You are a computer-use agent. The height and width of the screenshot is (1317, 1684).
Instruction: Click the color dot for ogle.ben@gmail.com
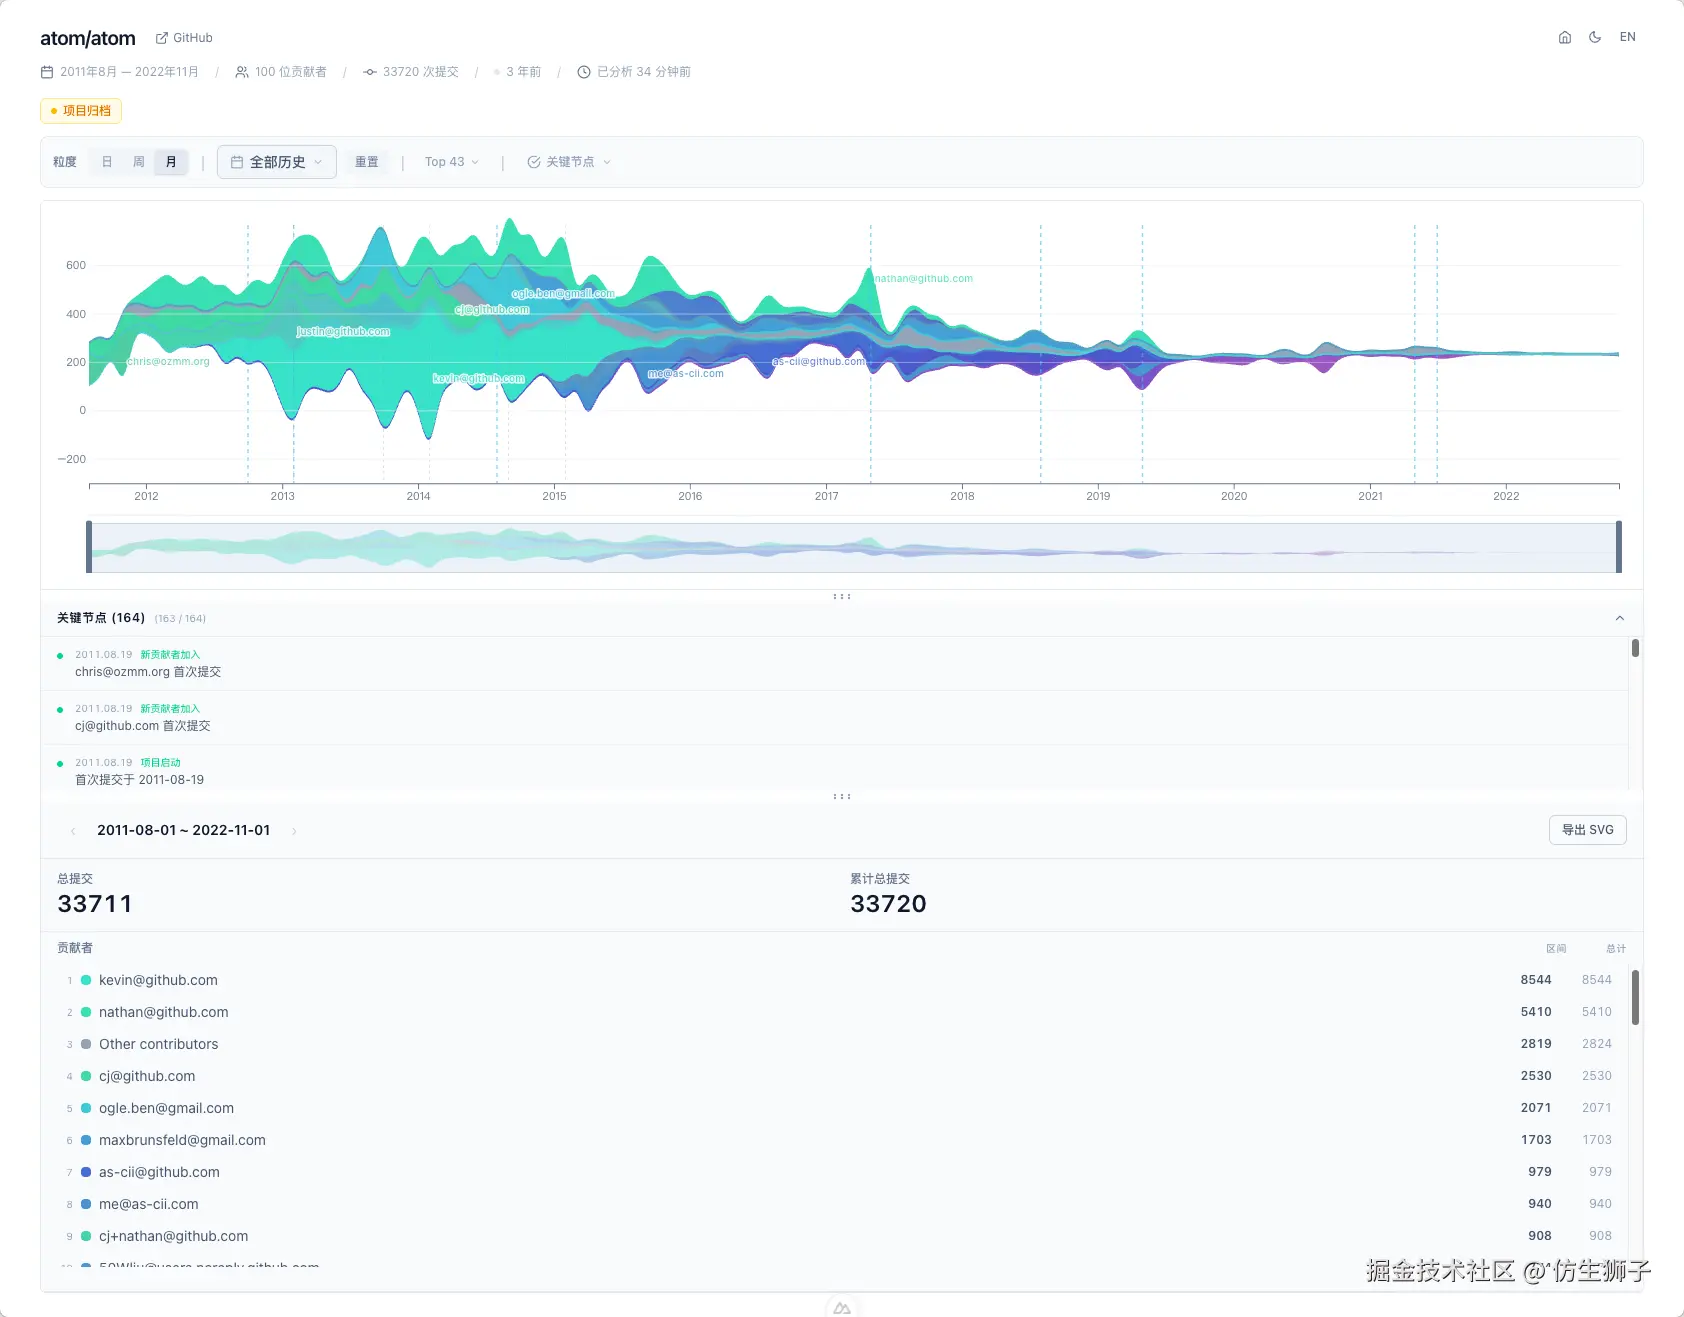[86, 1108]
